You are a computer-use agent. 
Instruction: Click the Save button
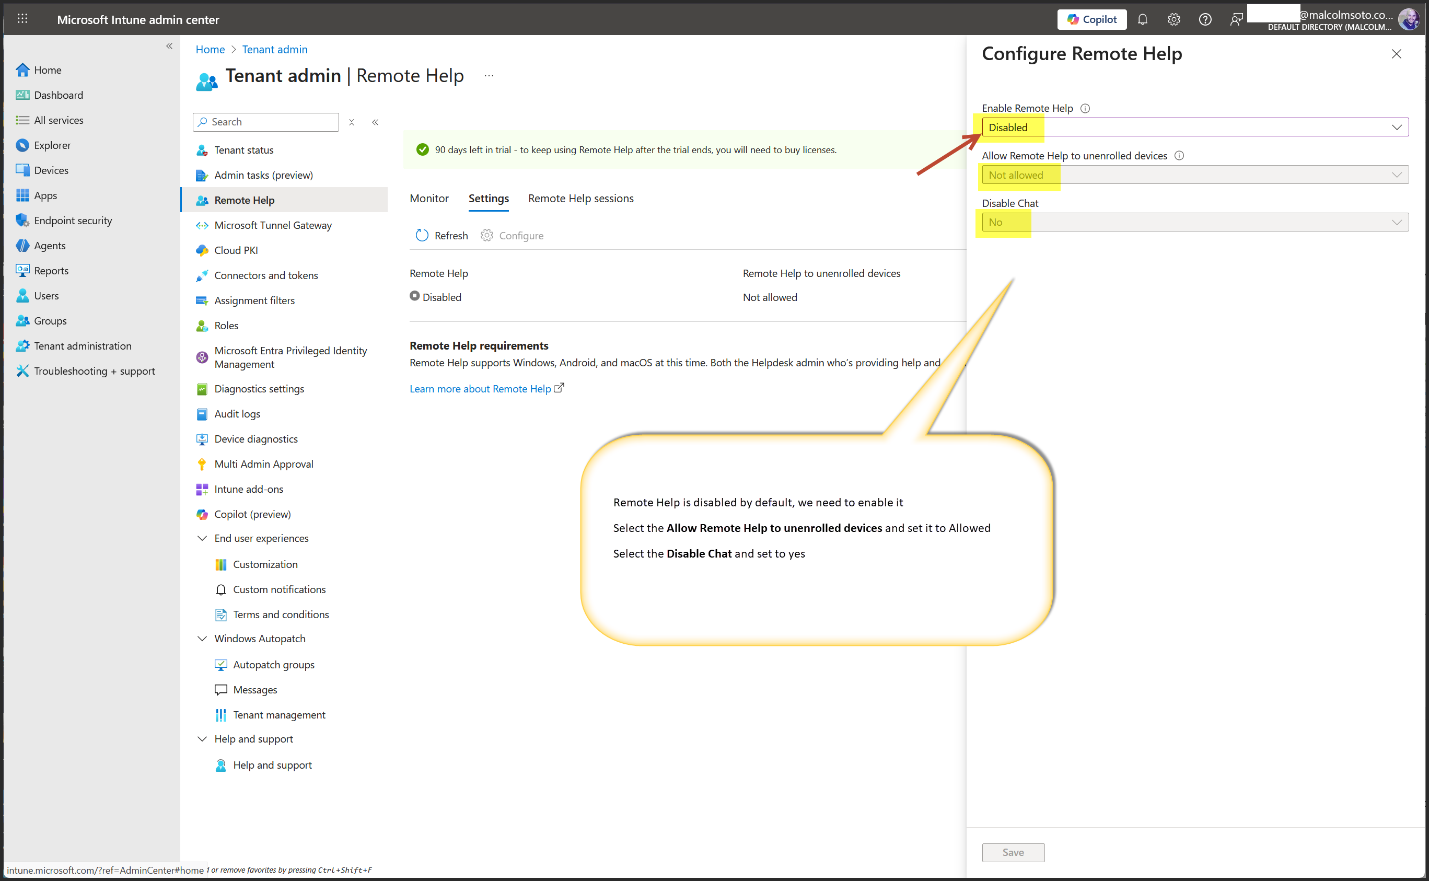(x=1013, y=853)
